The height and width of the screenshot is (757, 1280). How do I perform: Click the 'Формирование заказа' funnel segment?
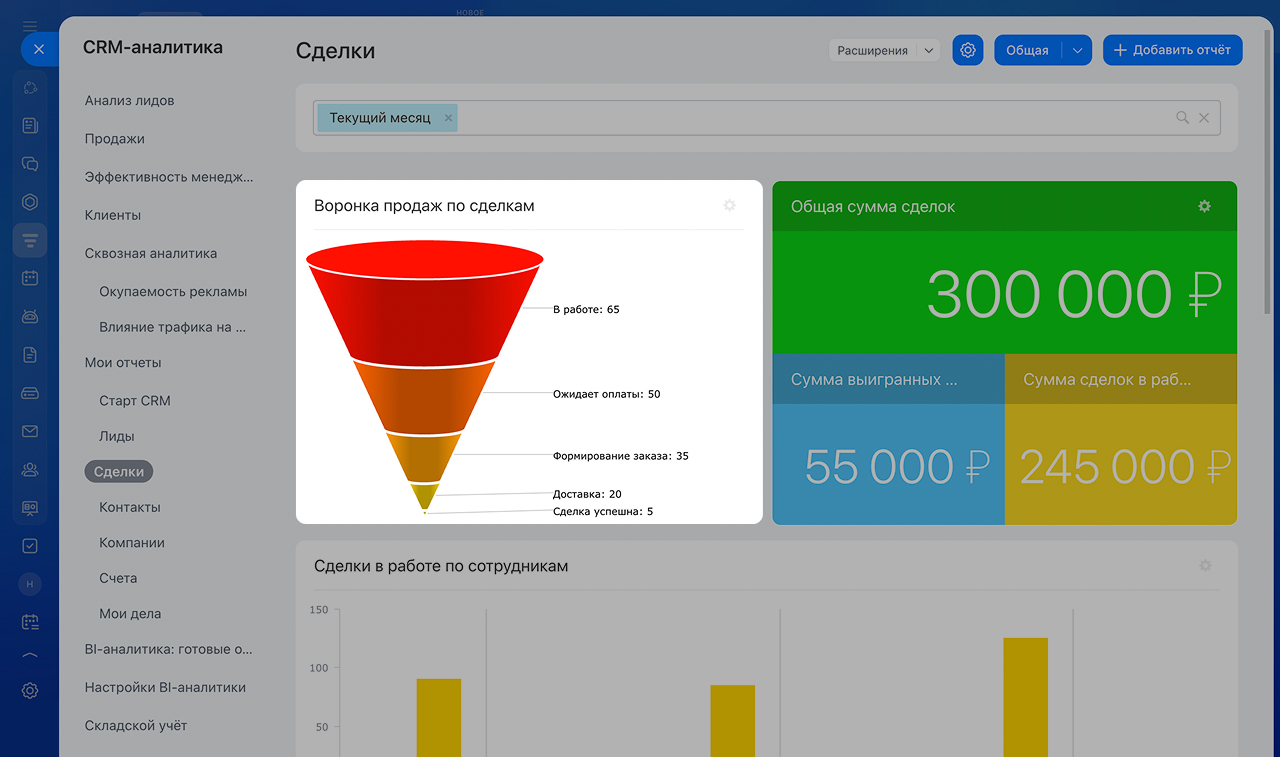click(425, 458)
